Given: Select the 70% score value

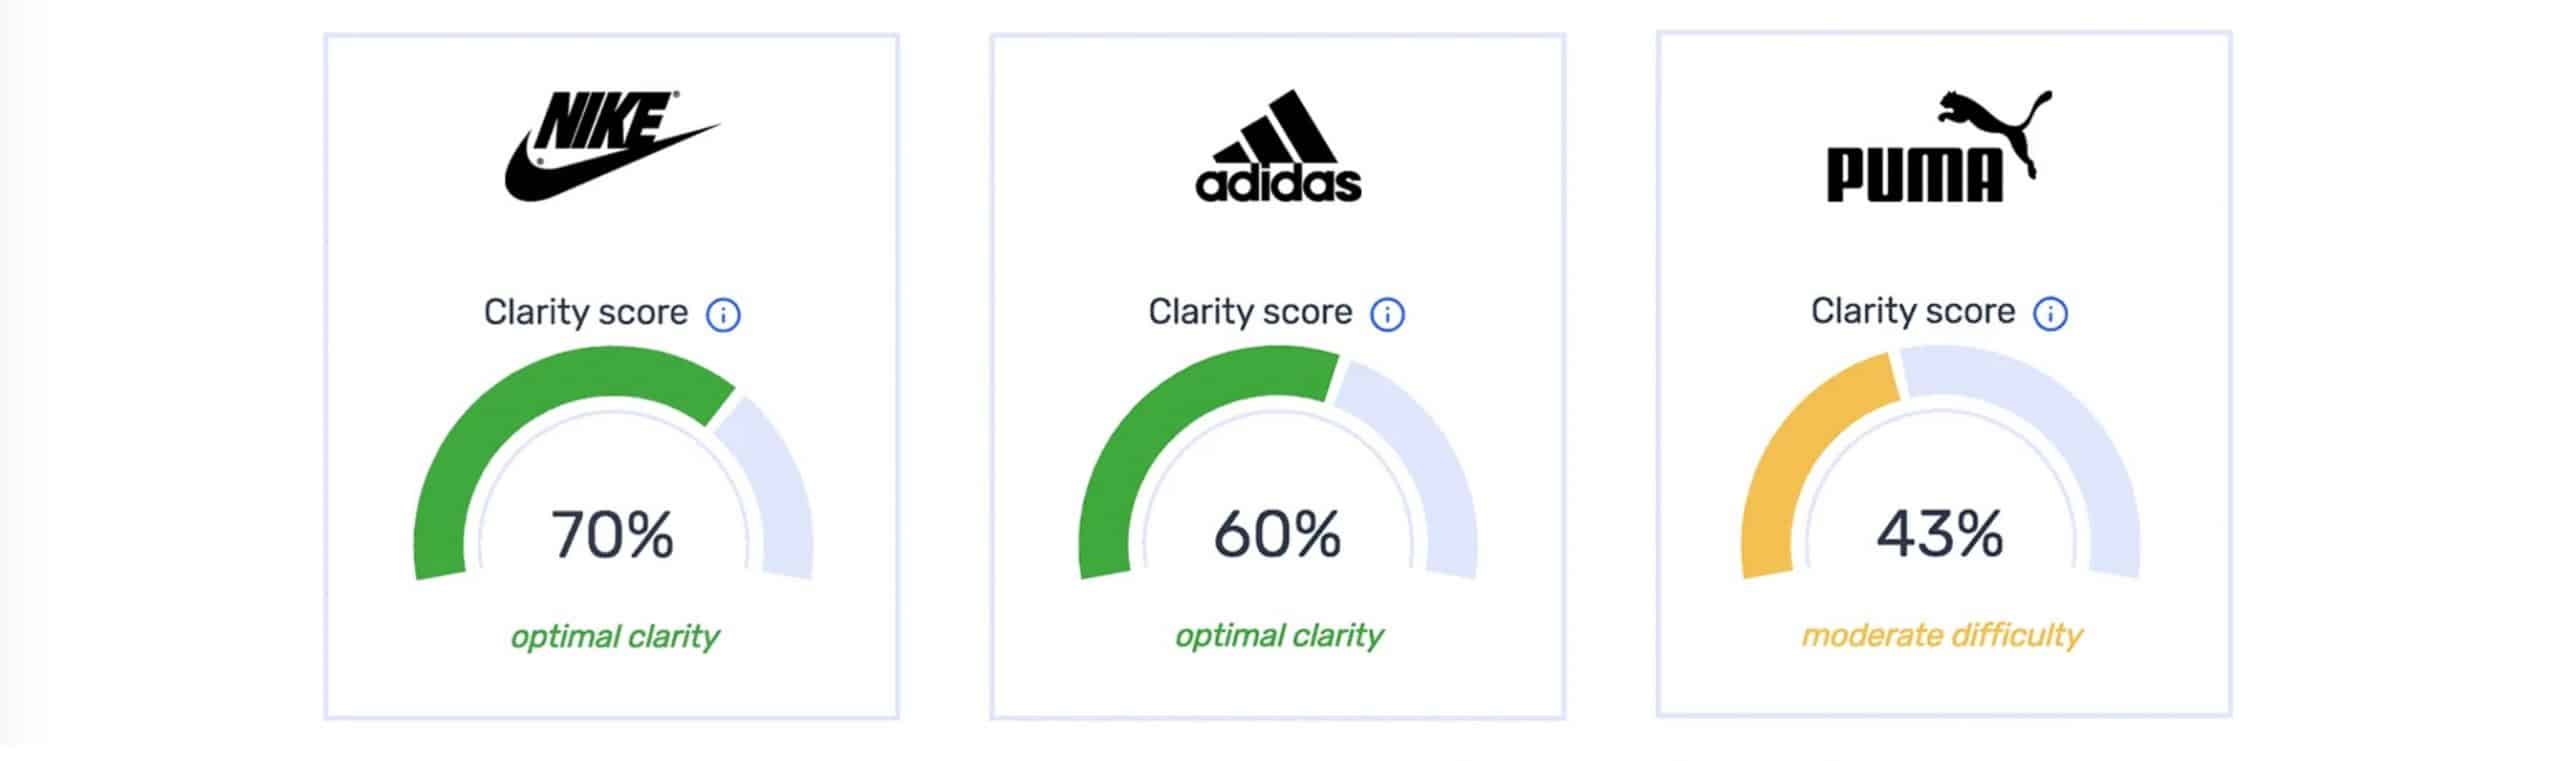Looking at the screenshot, I should tap(612, 535).
